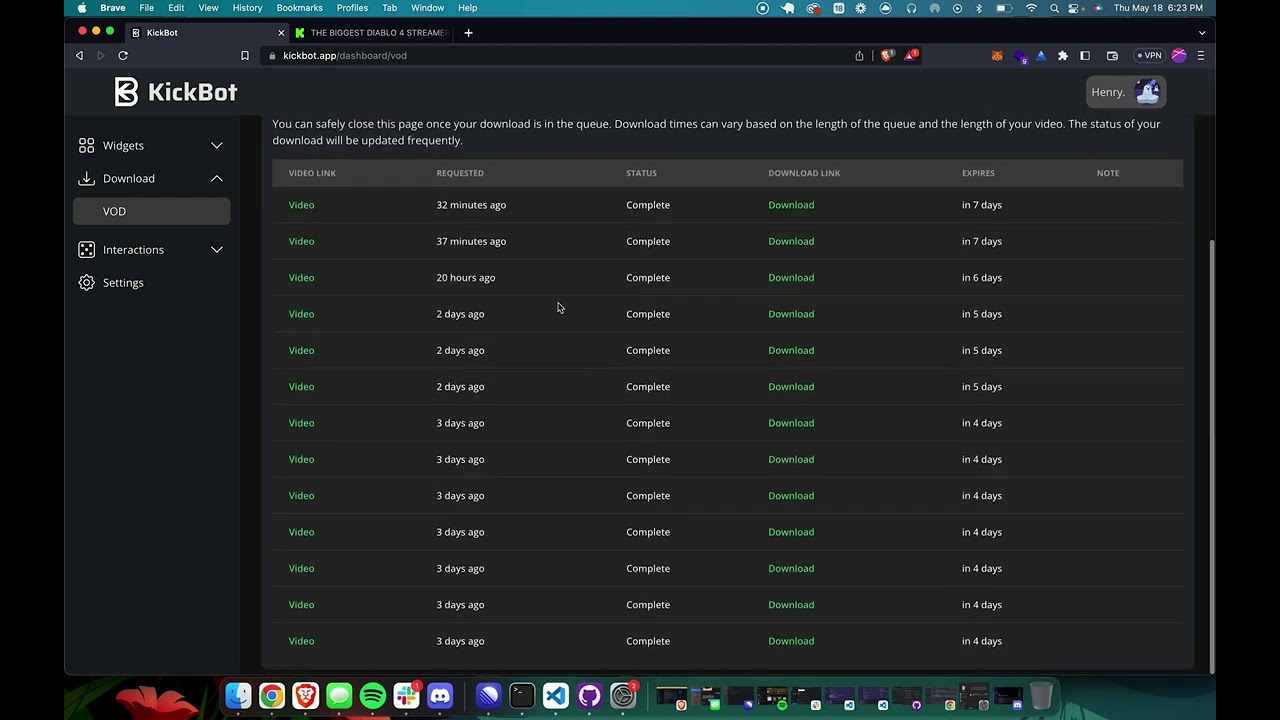This screenshot has width=1280, height=720.
Task: Open Terminal from the dock
Action: 522,696
